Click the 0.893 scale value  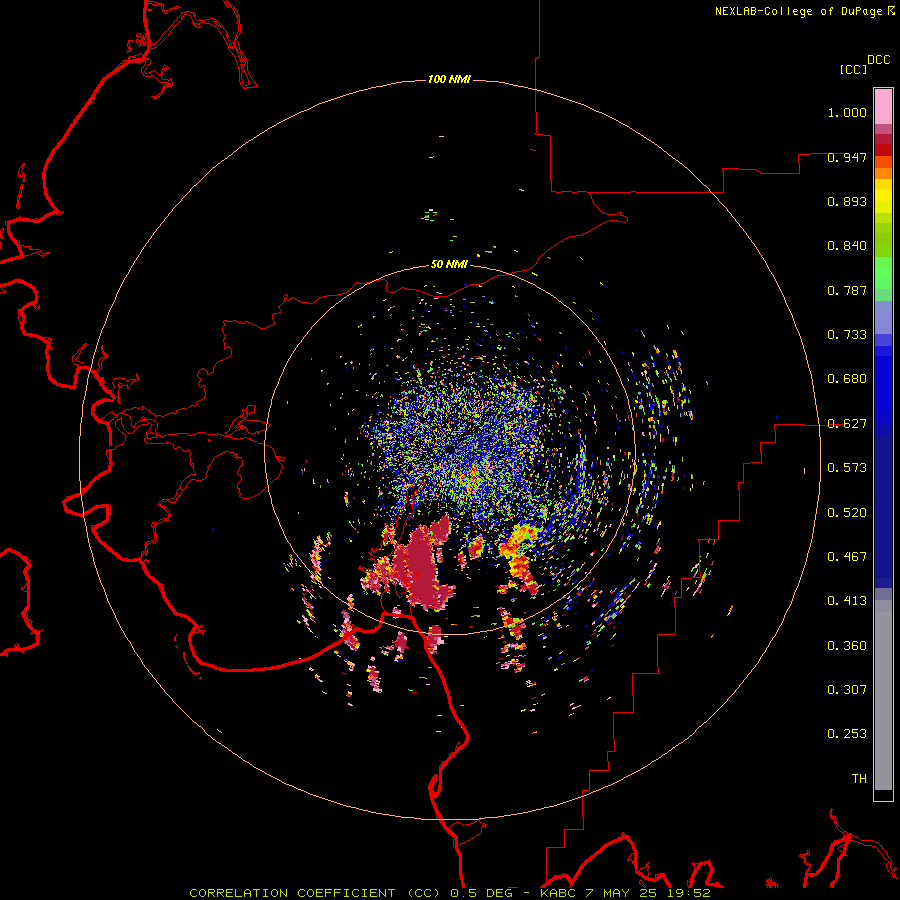[847, 201]
